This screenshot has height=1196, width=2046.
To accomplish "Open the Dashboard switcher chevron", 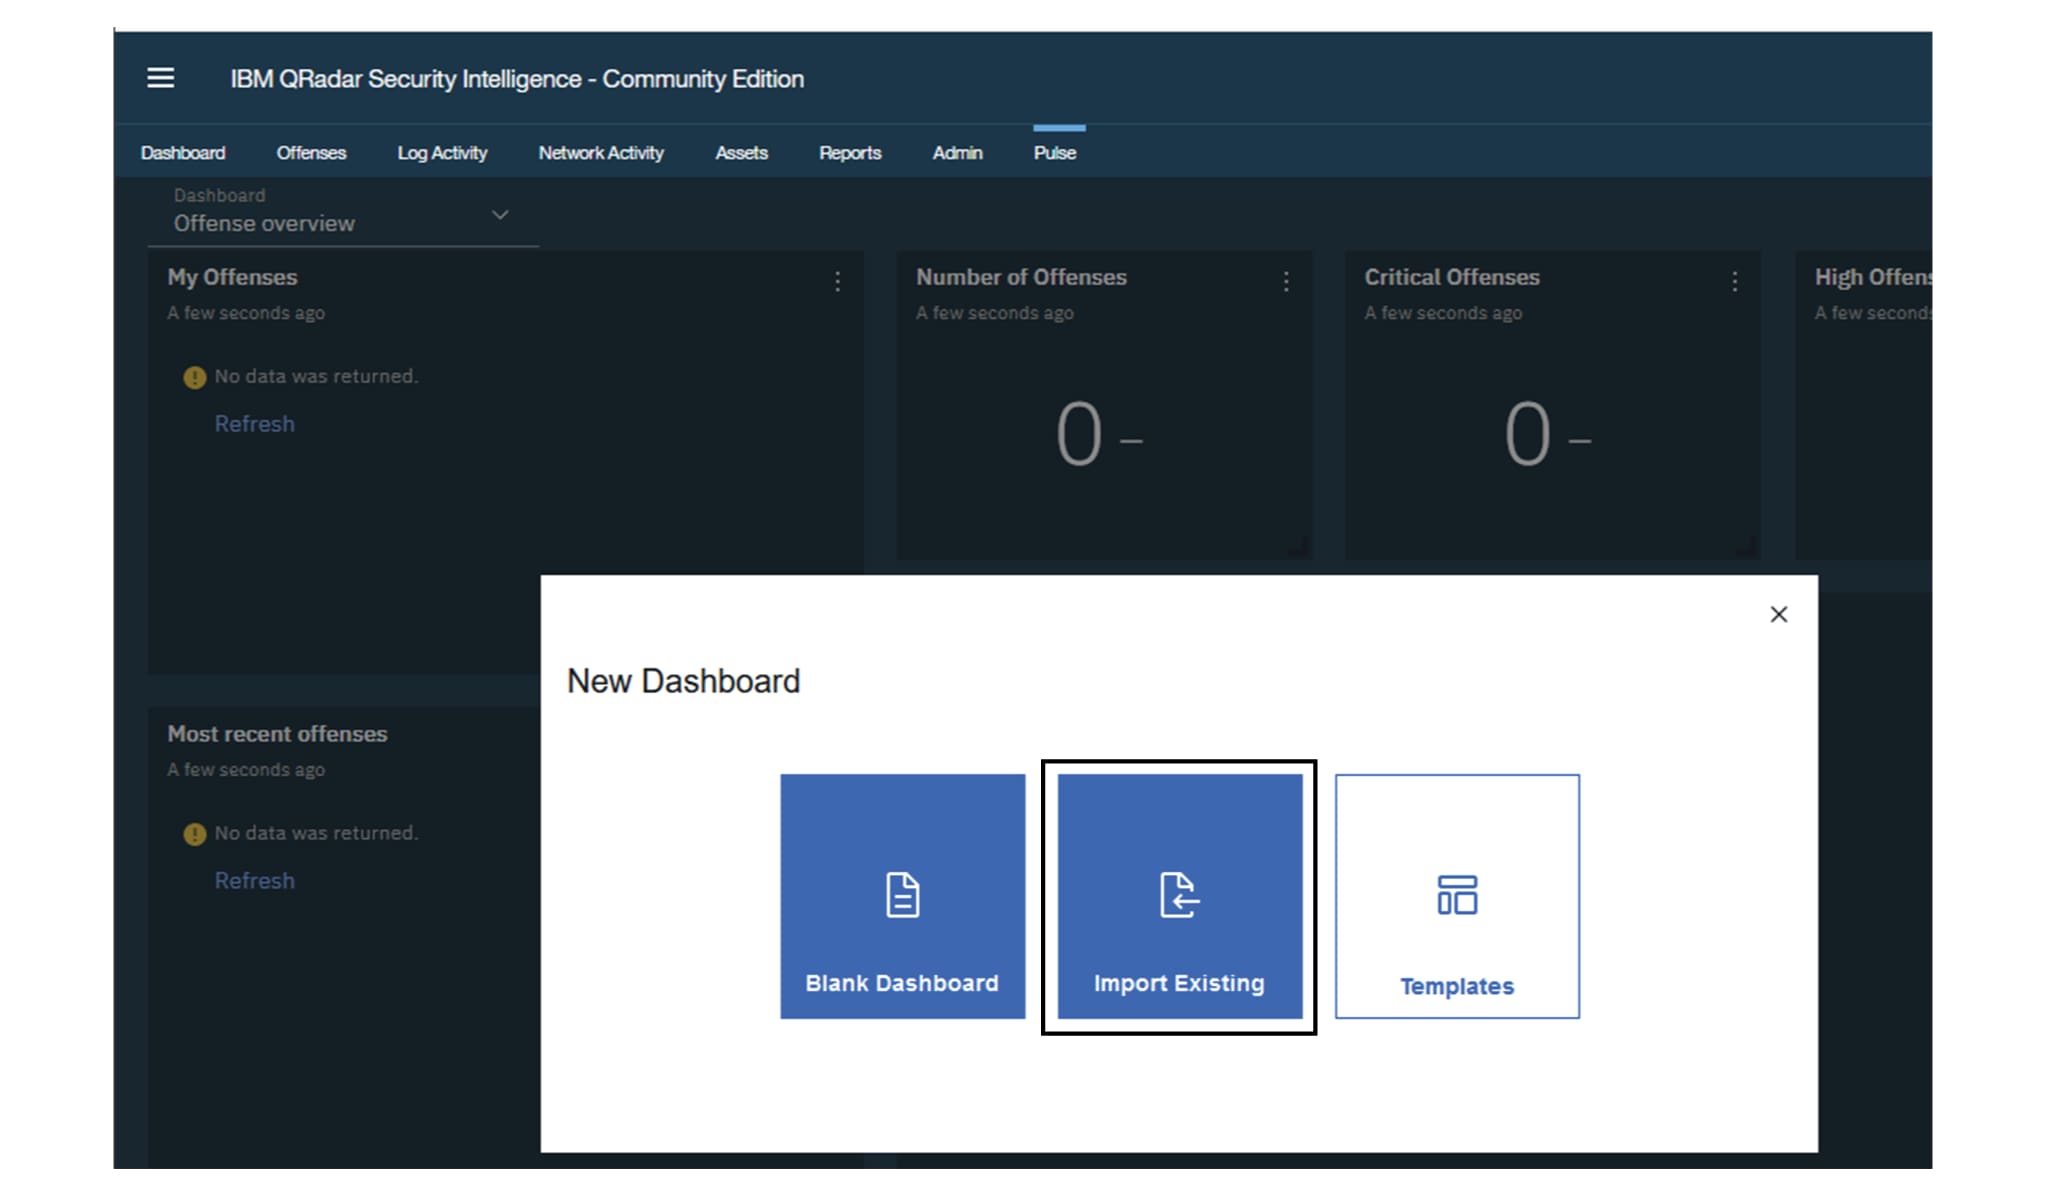I will click(x=500, y=214).
